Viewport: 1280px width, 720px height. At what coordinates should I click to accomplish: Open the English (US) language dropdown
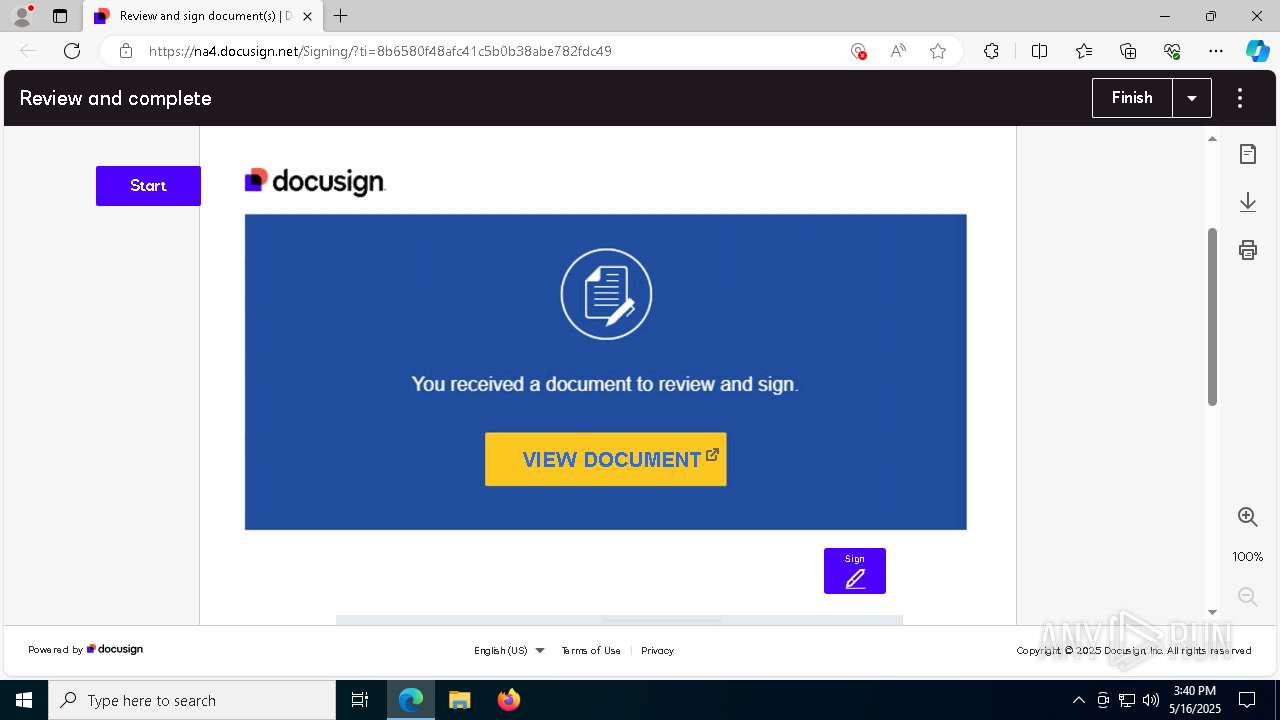509,650
